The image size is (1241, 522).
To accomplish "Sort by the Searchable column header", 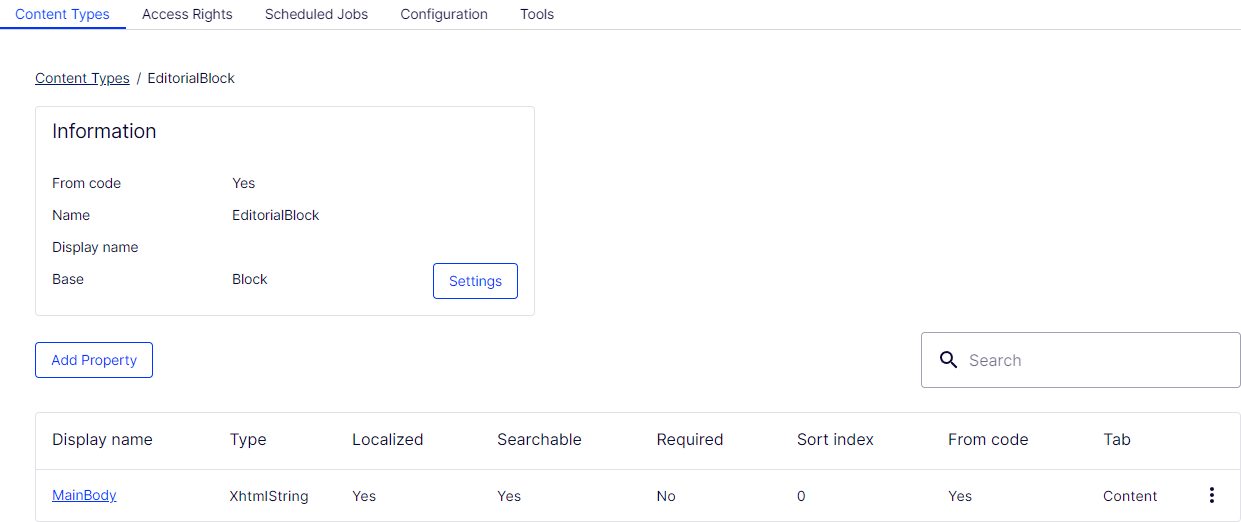I will (539, 439).
